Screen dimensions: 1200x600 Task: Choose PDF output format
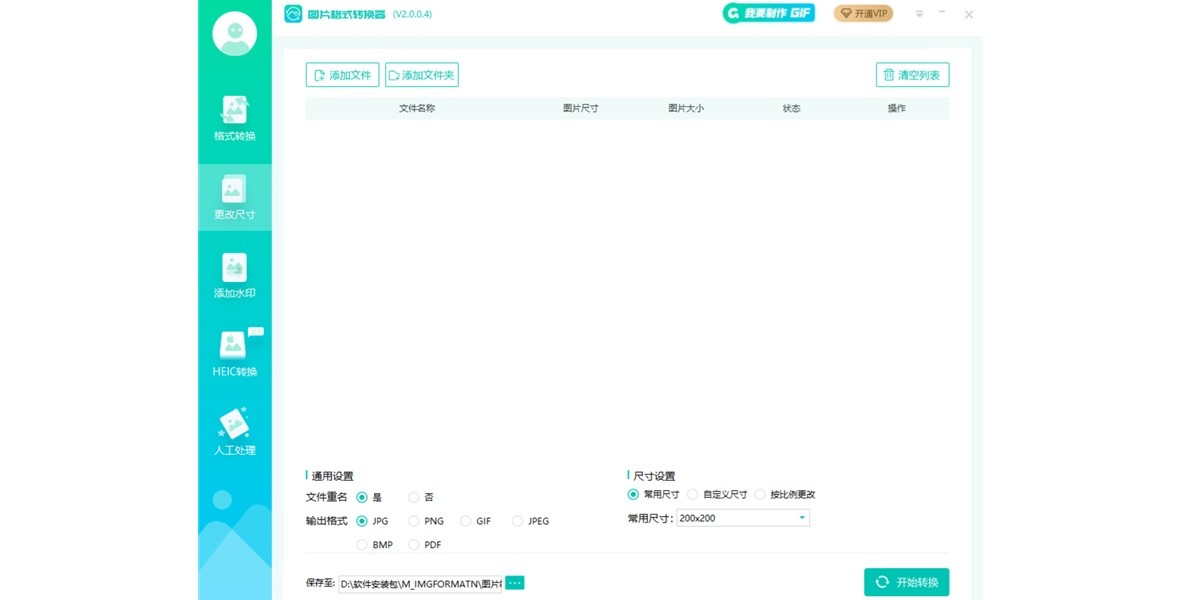(x=413, y=545)
